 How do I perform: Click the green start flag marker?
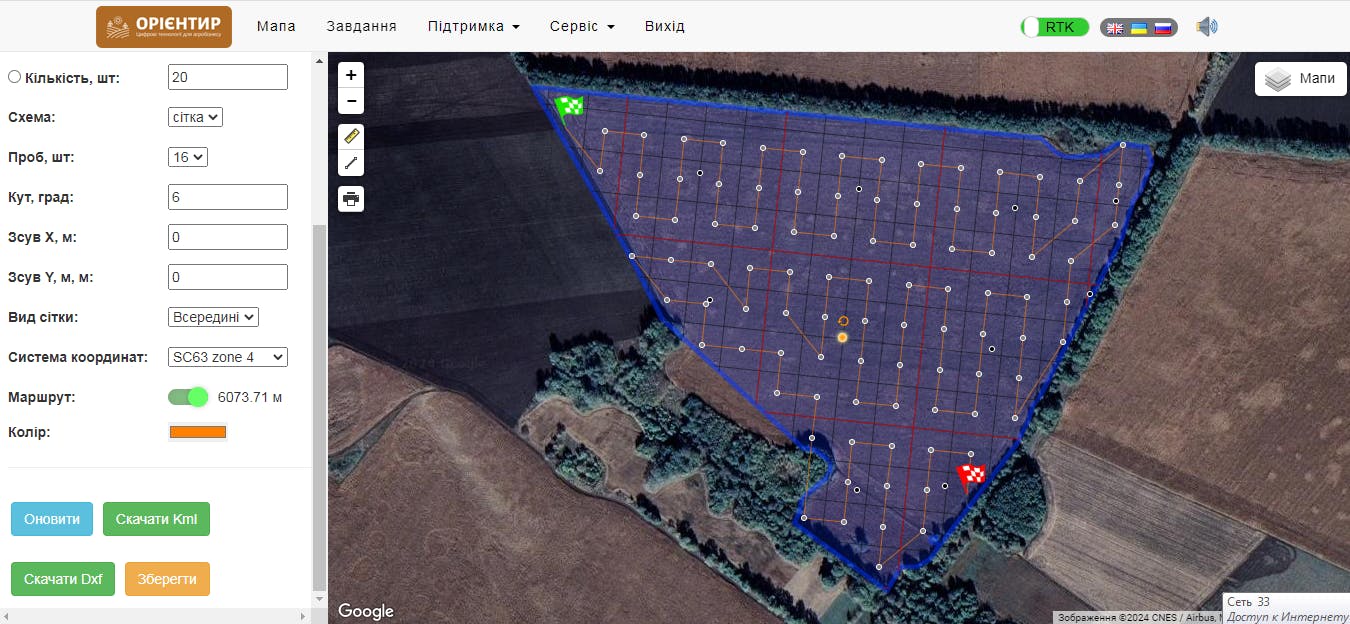pyautogui.click(x=570, y=106)
